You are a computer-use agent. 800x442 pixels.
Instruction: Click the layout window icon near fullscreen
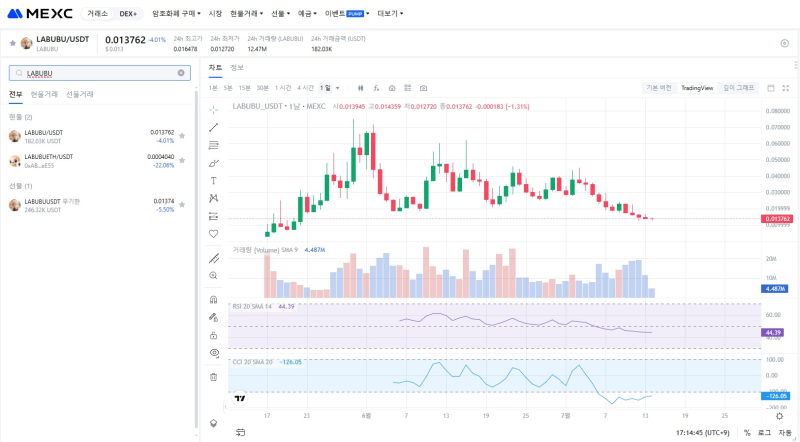(x=771, y=88)
